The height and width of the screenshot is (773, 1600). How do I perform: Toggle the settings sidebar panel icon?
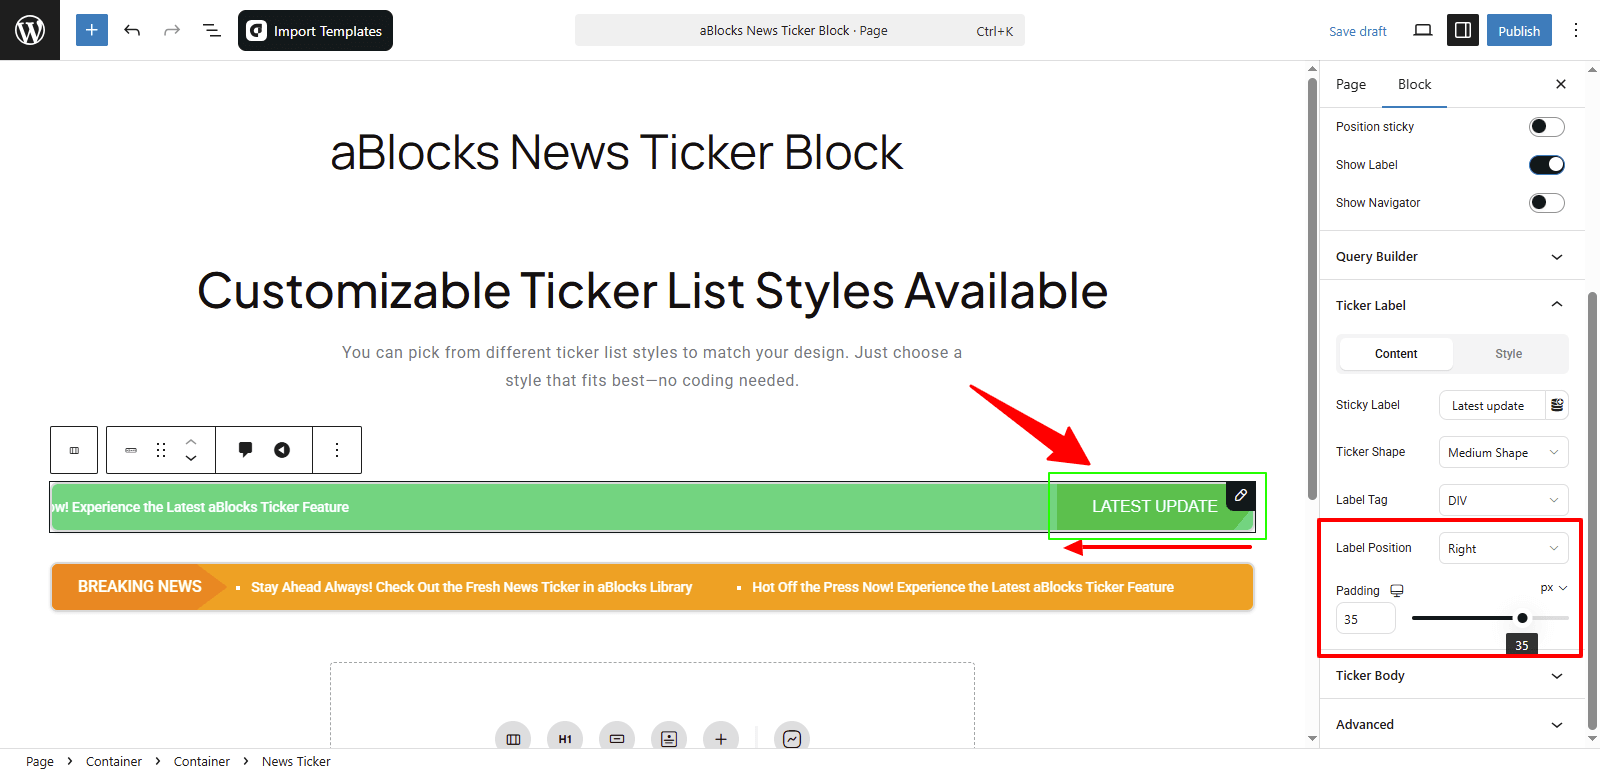1463,30
